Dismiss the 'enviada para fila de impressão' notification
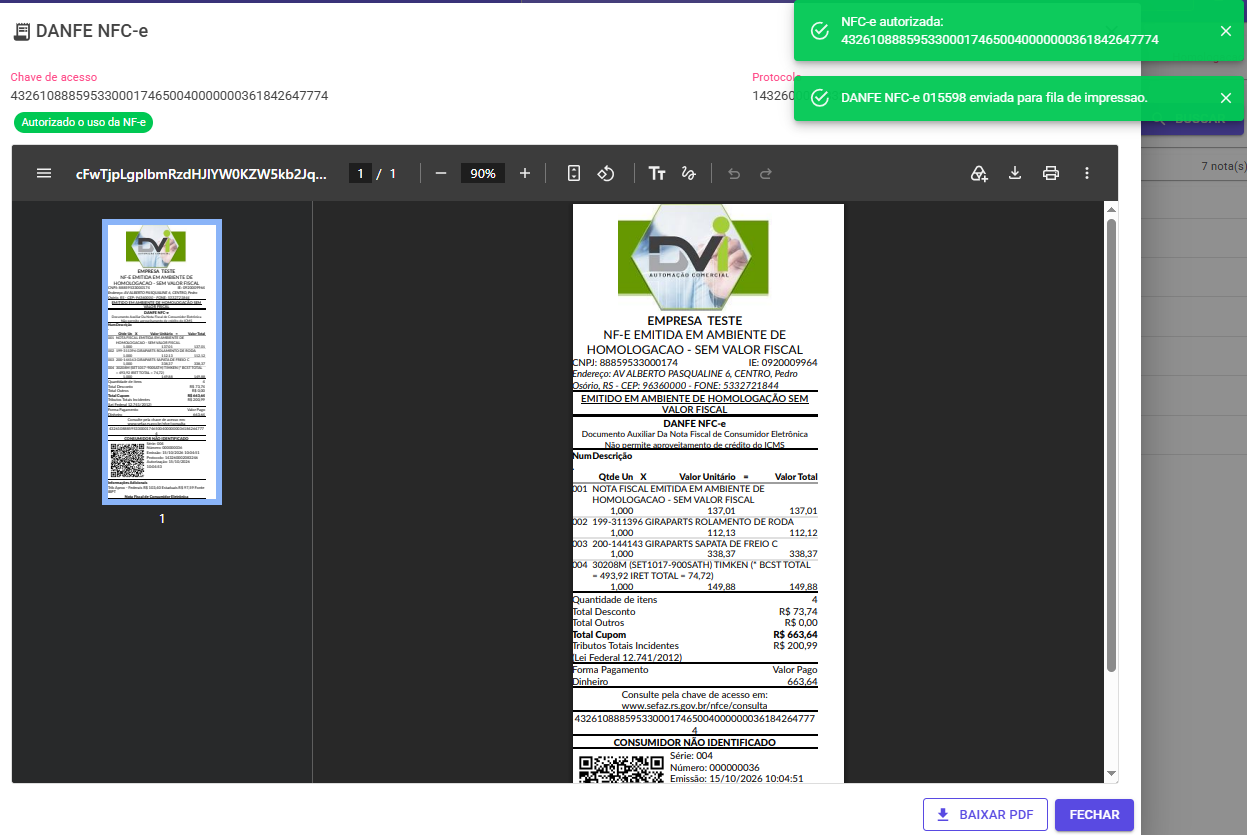The width and height of the screenshot is (1247, 835). (1226, 98)
